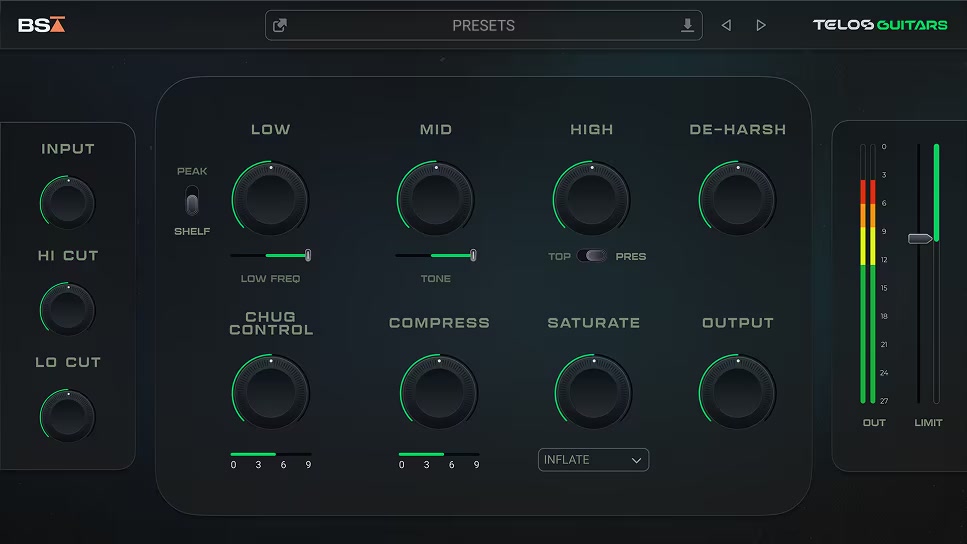Screen dimensions: 967x544
Task: Click the Hi Cut knob
Action: pyautogui.click(x=68, y=309)
